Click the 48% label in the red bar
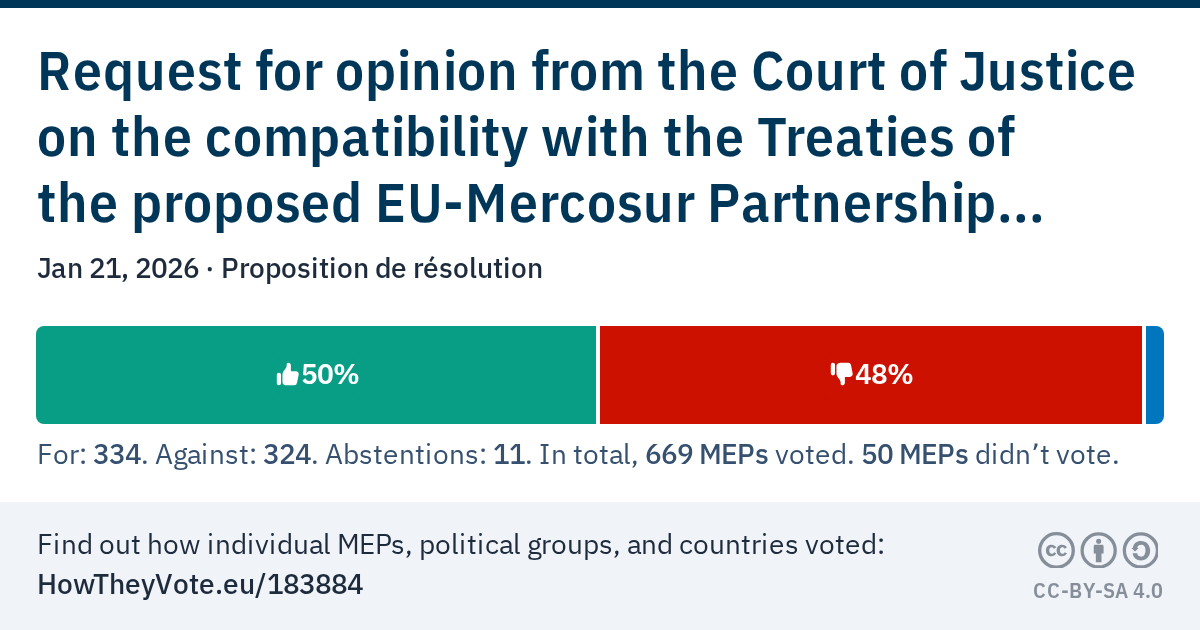 pos(883,375)
